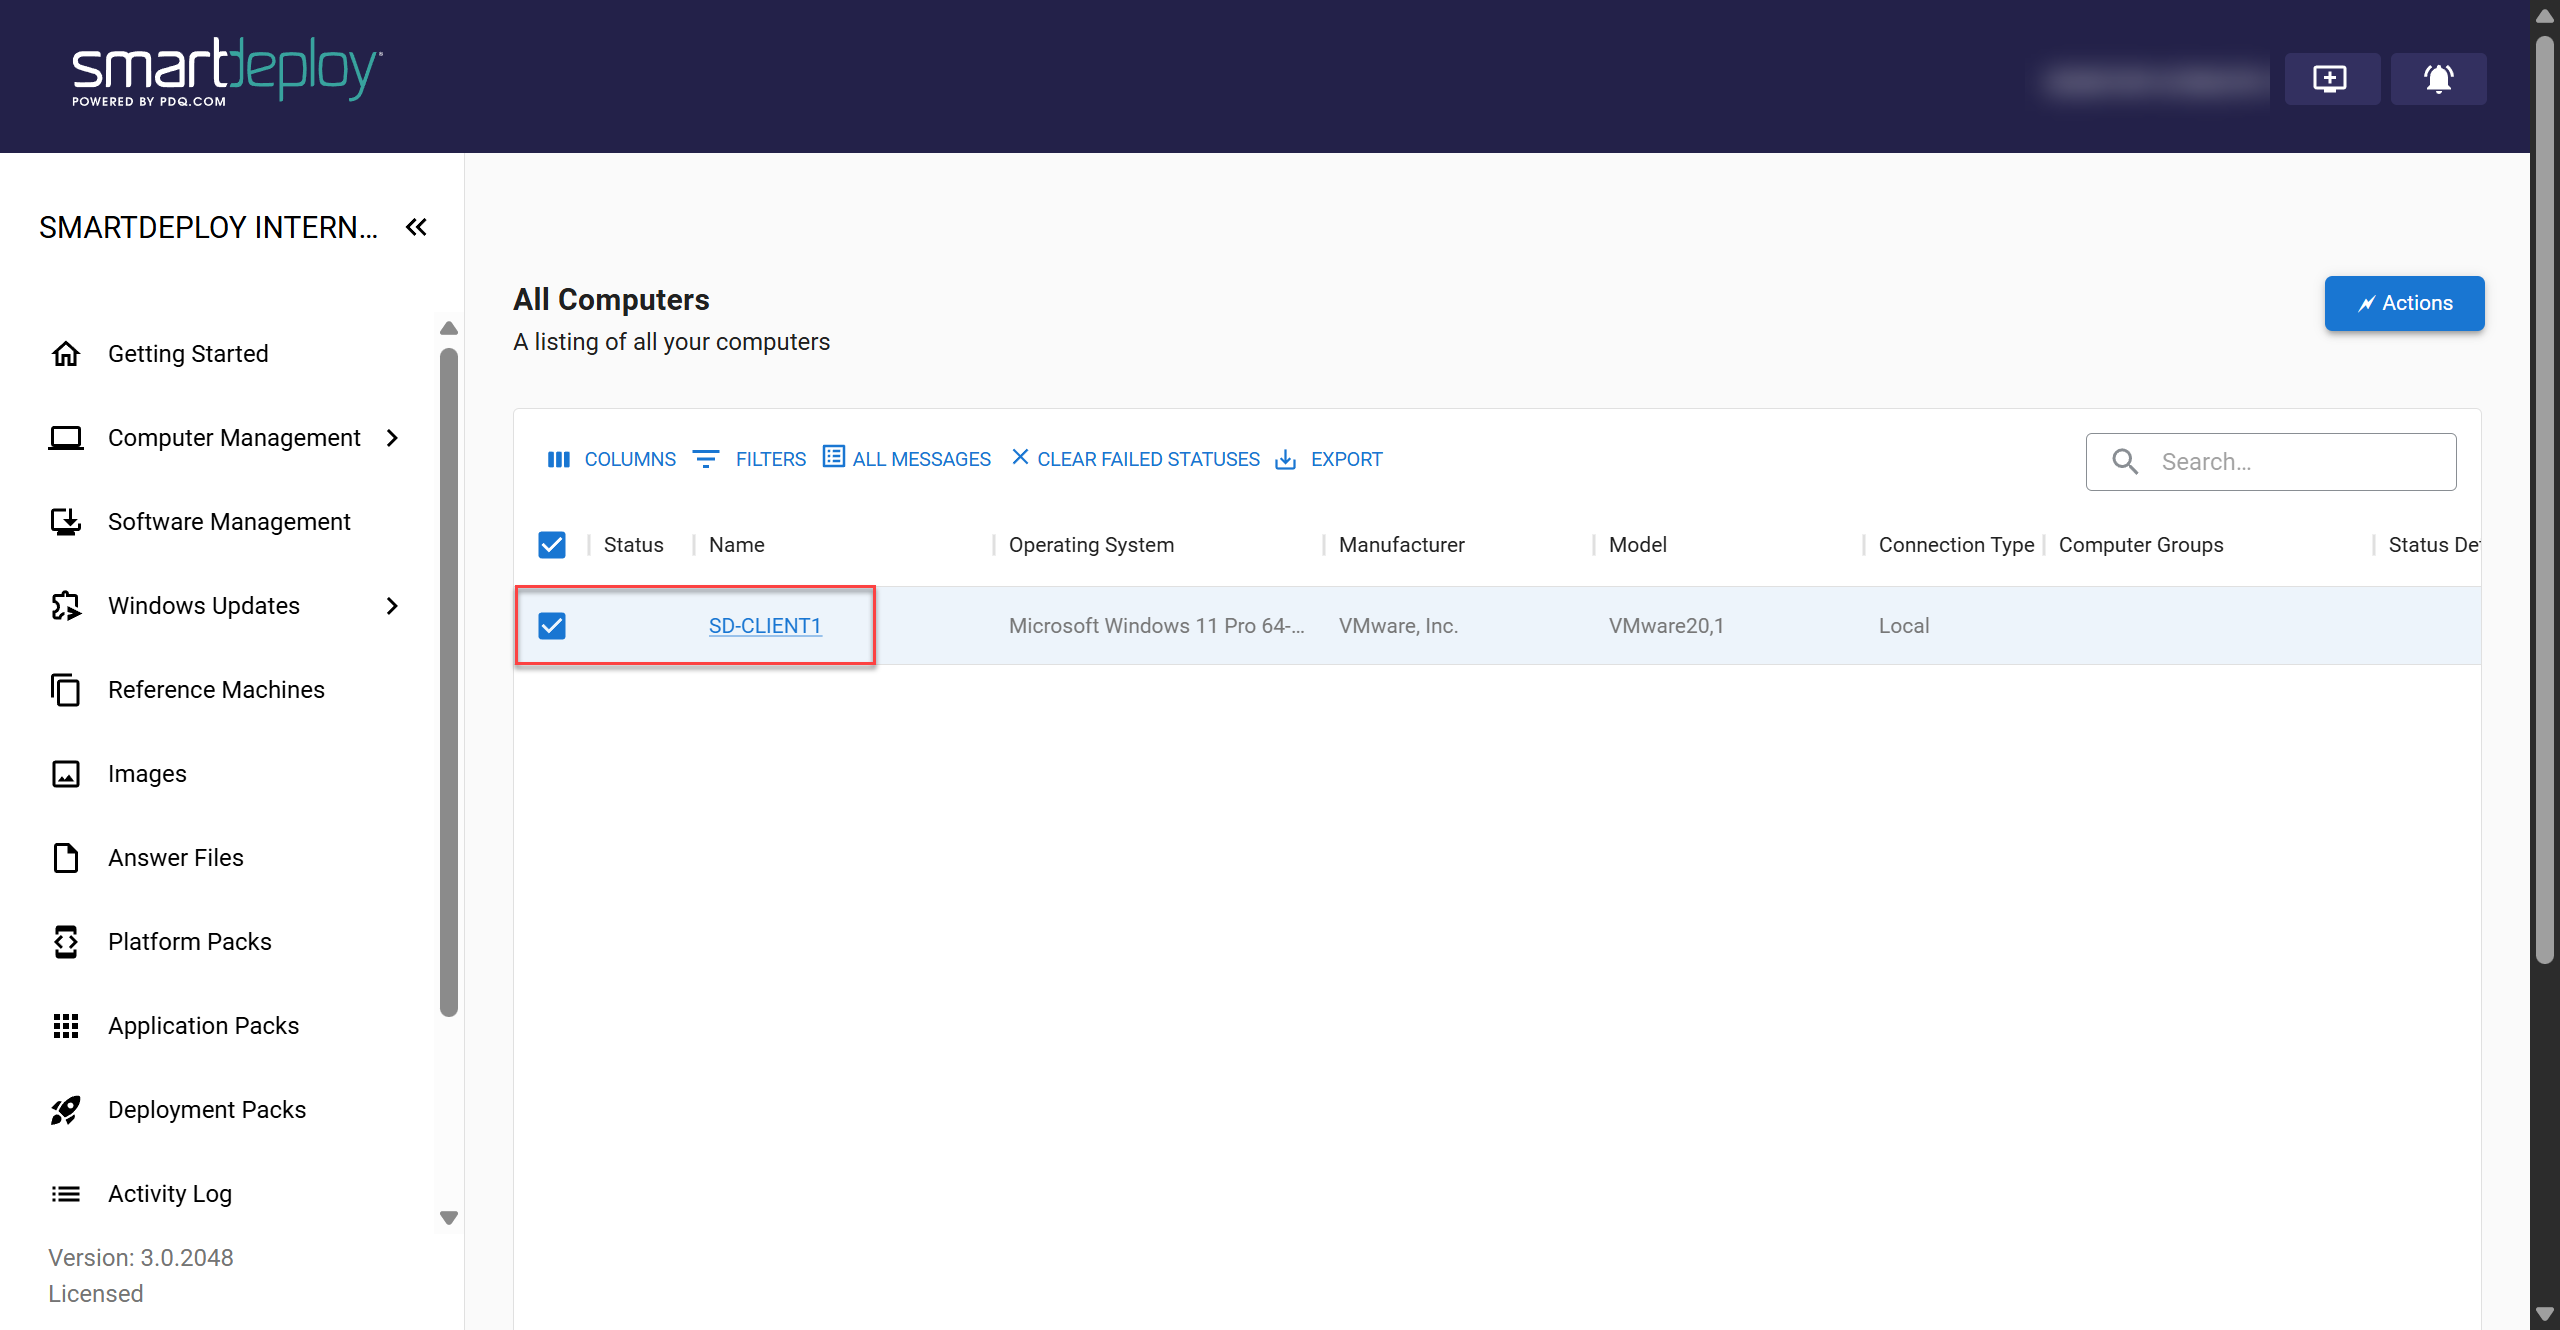The width and height of the screenshot is (2560, 1330).
Task: Click the Application Packs grid icon
Action: click(66, 1026)
